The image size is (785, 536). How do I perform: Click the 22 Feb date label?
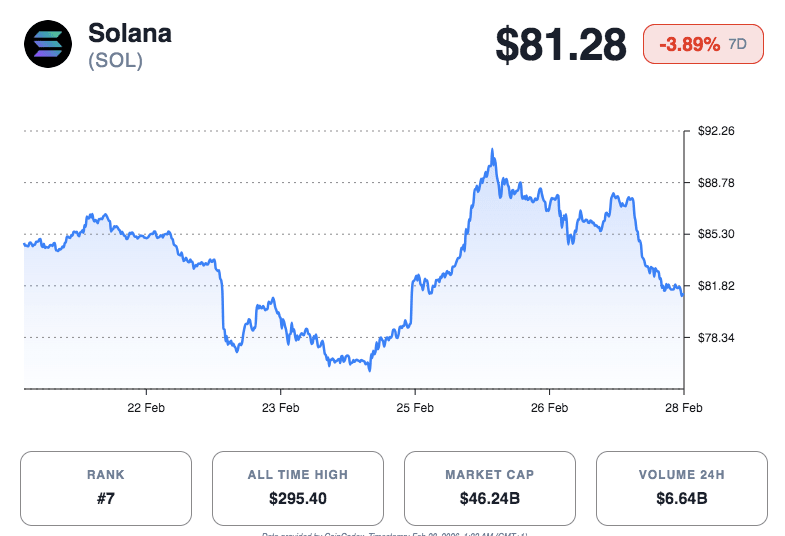pos(146,408)
